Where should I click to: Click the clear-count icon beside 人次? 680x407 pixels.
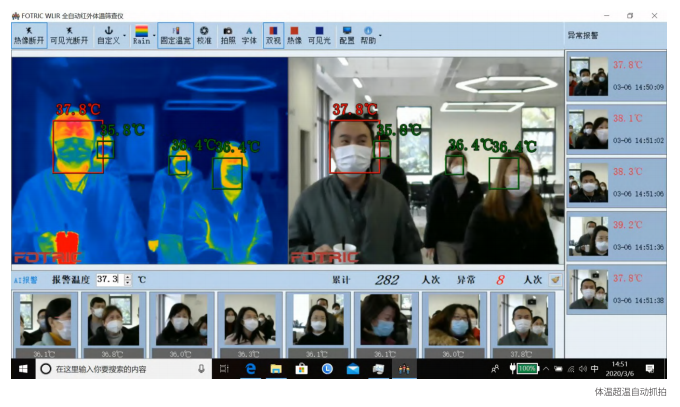(x=555, y=280)
